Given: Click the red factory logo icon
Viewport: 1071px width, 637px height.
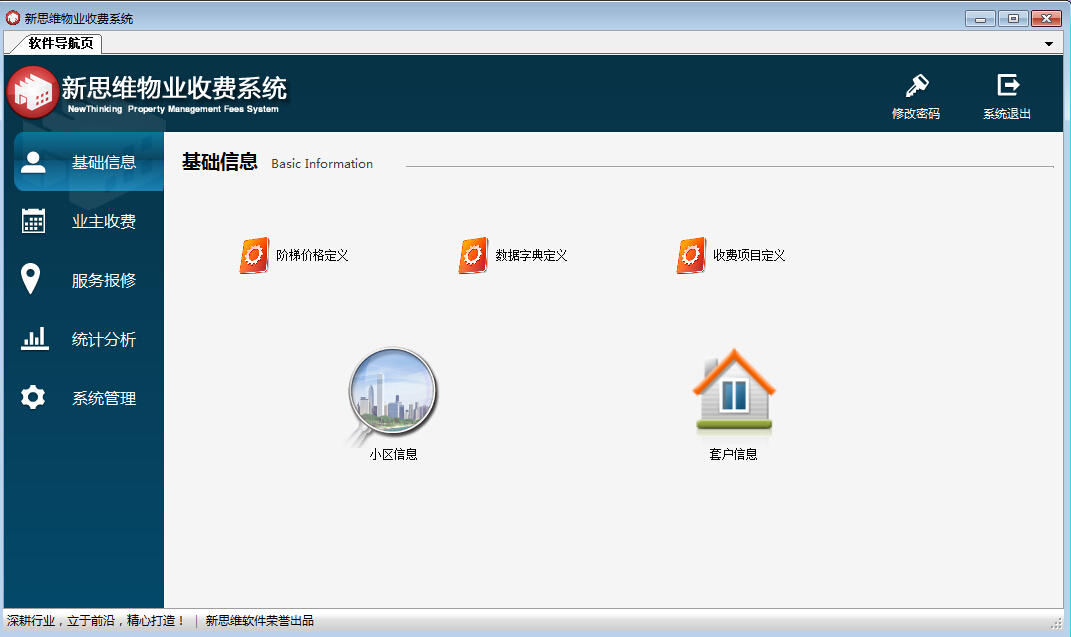Looking at the screenshot, I should click(32, 92).
